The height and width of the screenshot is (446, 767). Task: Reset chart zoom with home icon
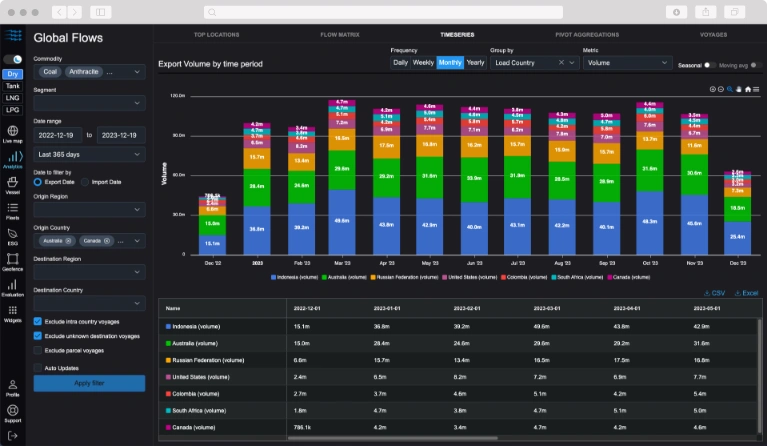pos(747,89)
